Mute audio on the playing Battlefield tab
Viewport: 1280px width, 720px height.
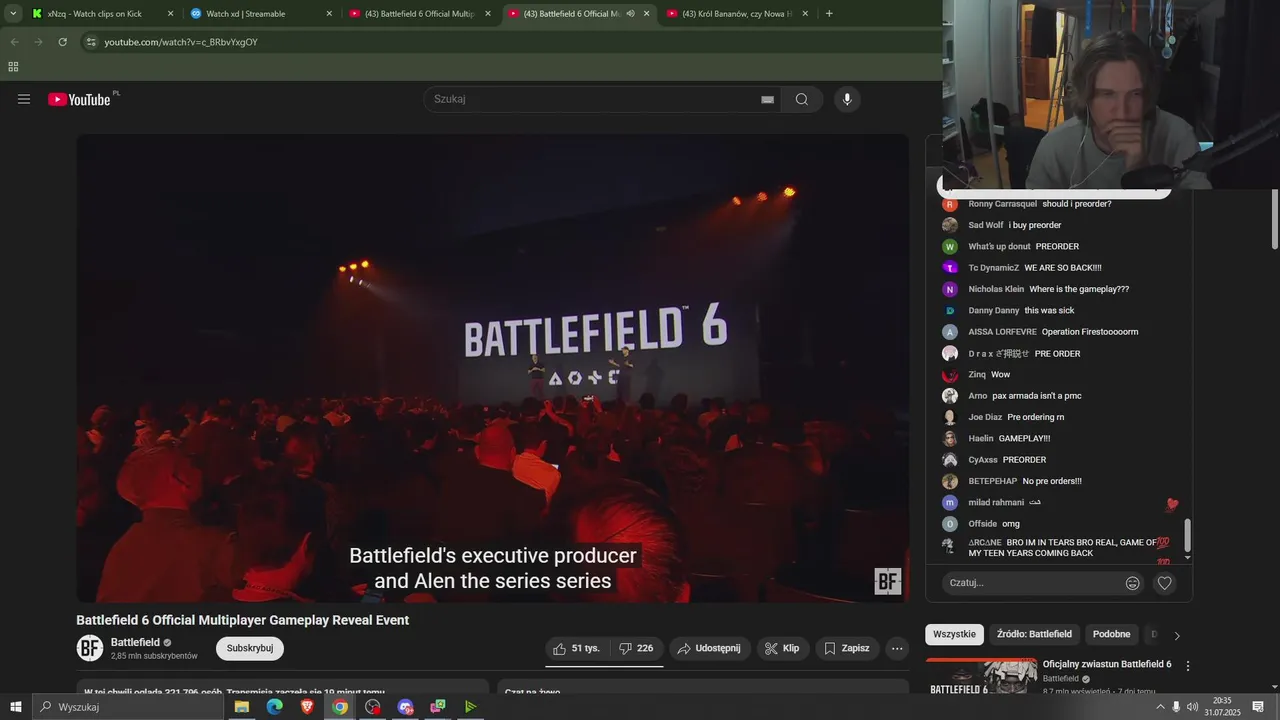(x=630, y=14)
